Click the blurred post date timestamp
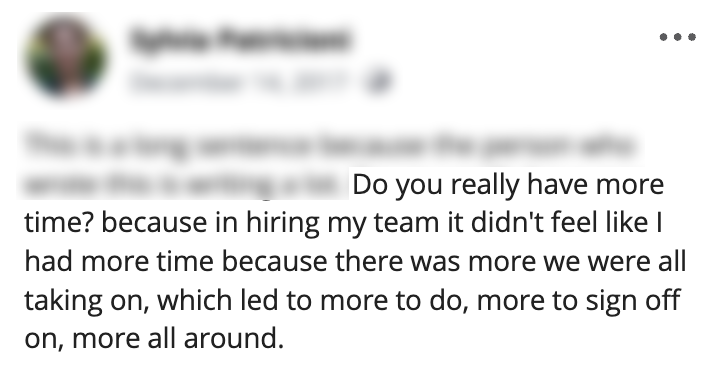720x375 pixels. pyautogui.click(x=239, y=82)
